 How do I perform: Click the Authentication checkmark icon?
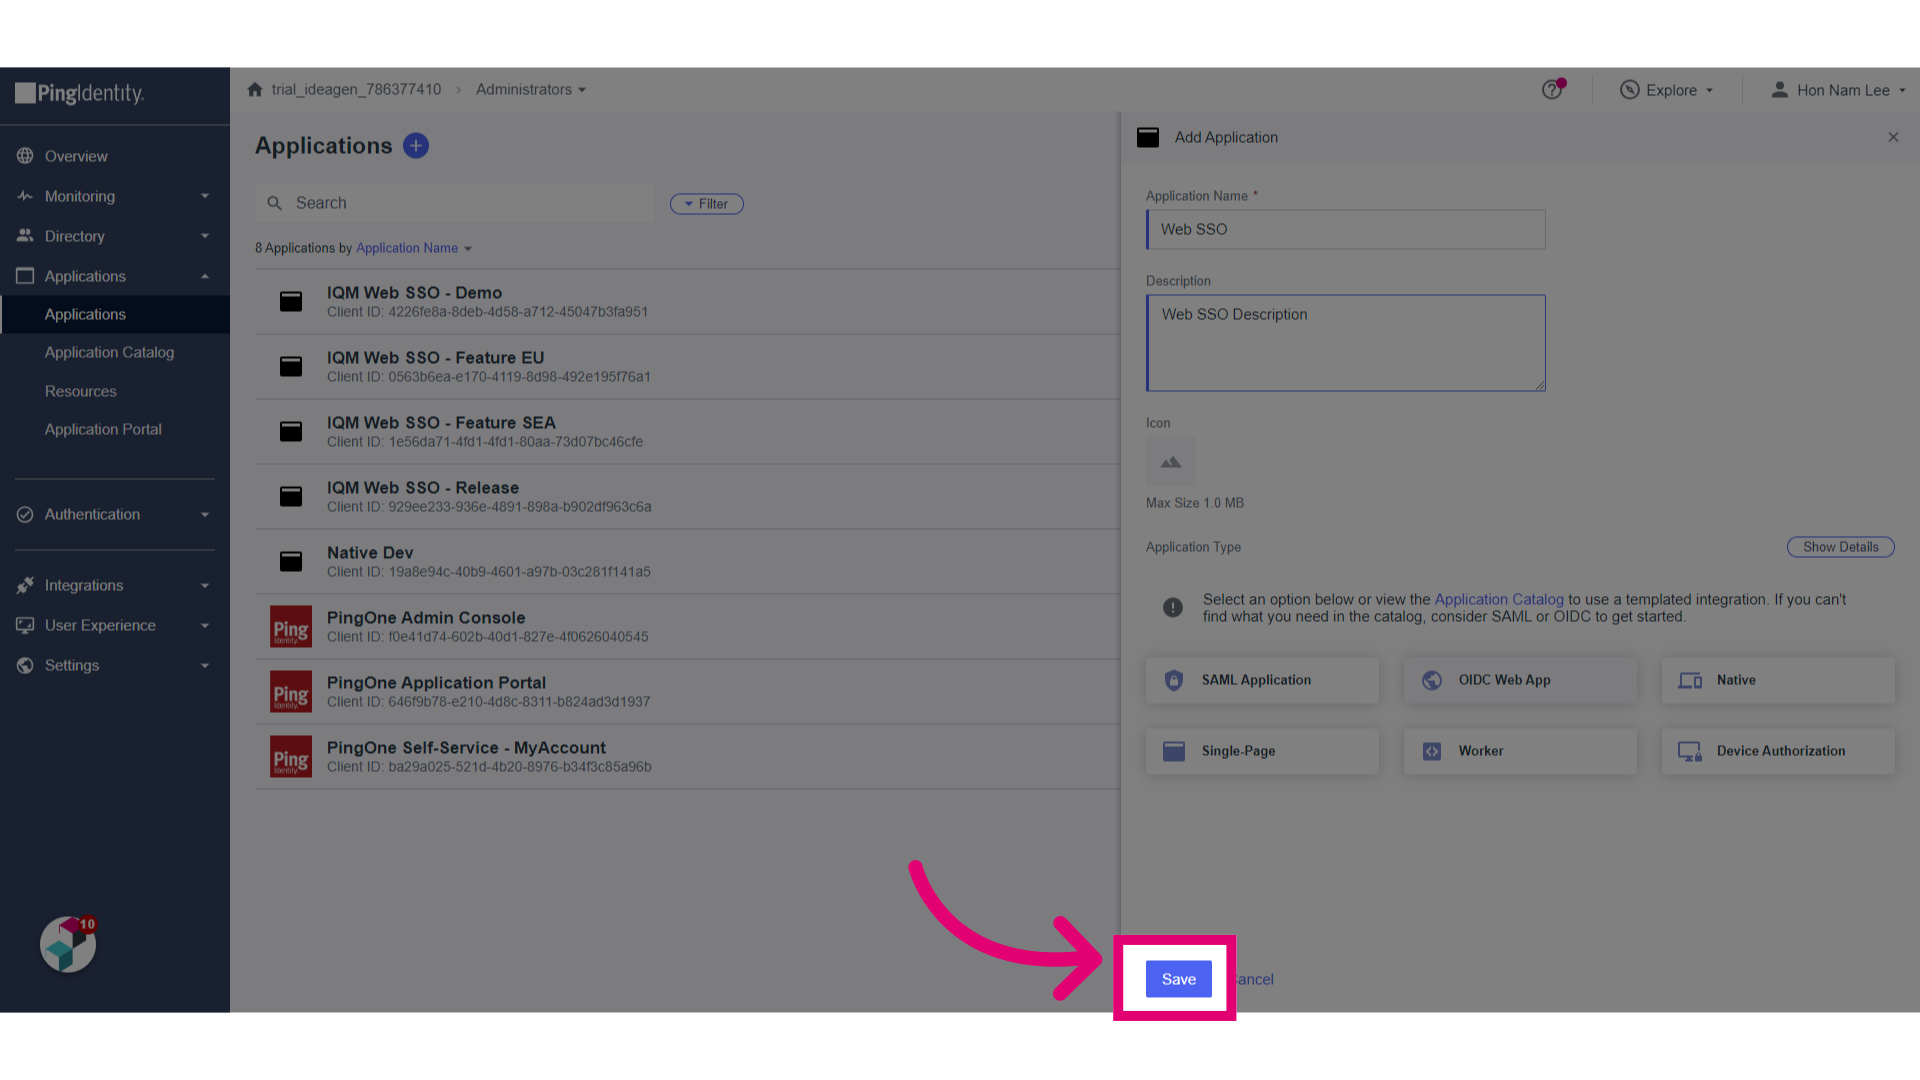[25, 514]
